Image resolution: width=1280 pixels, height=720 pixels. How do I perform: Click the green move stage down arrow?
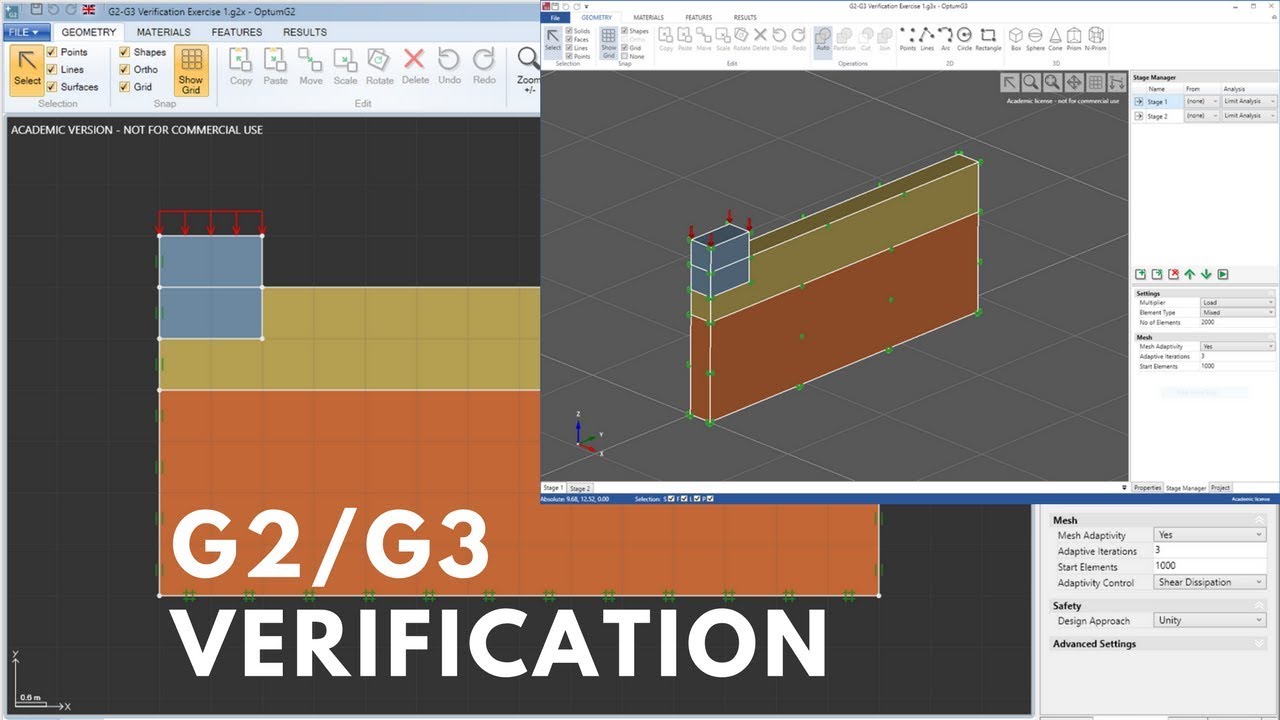point(1206,274)
